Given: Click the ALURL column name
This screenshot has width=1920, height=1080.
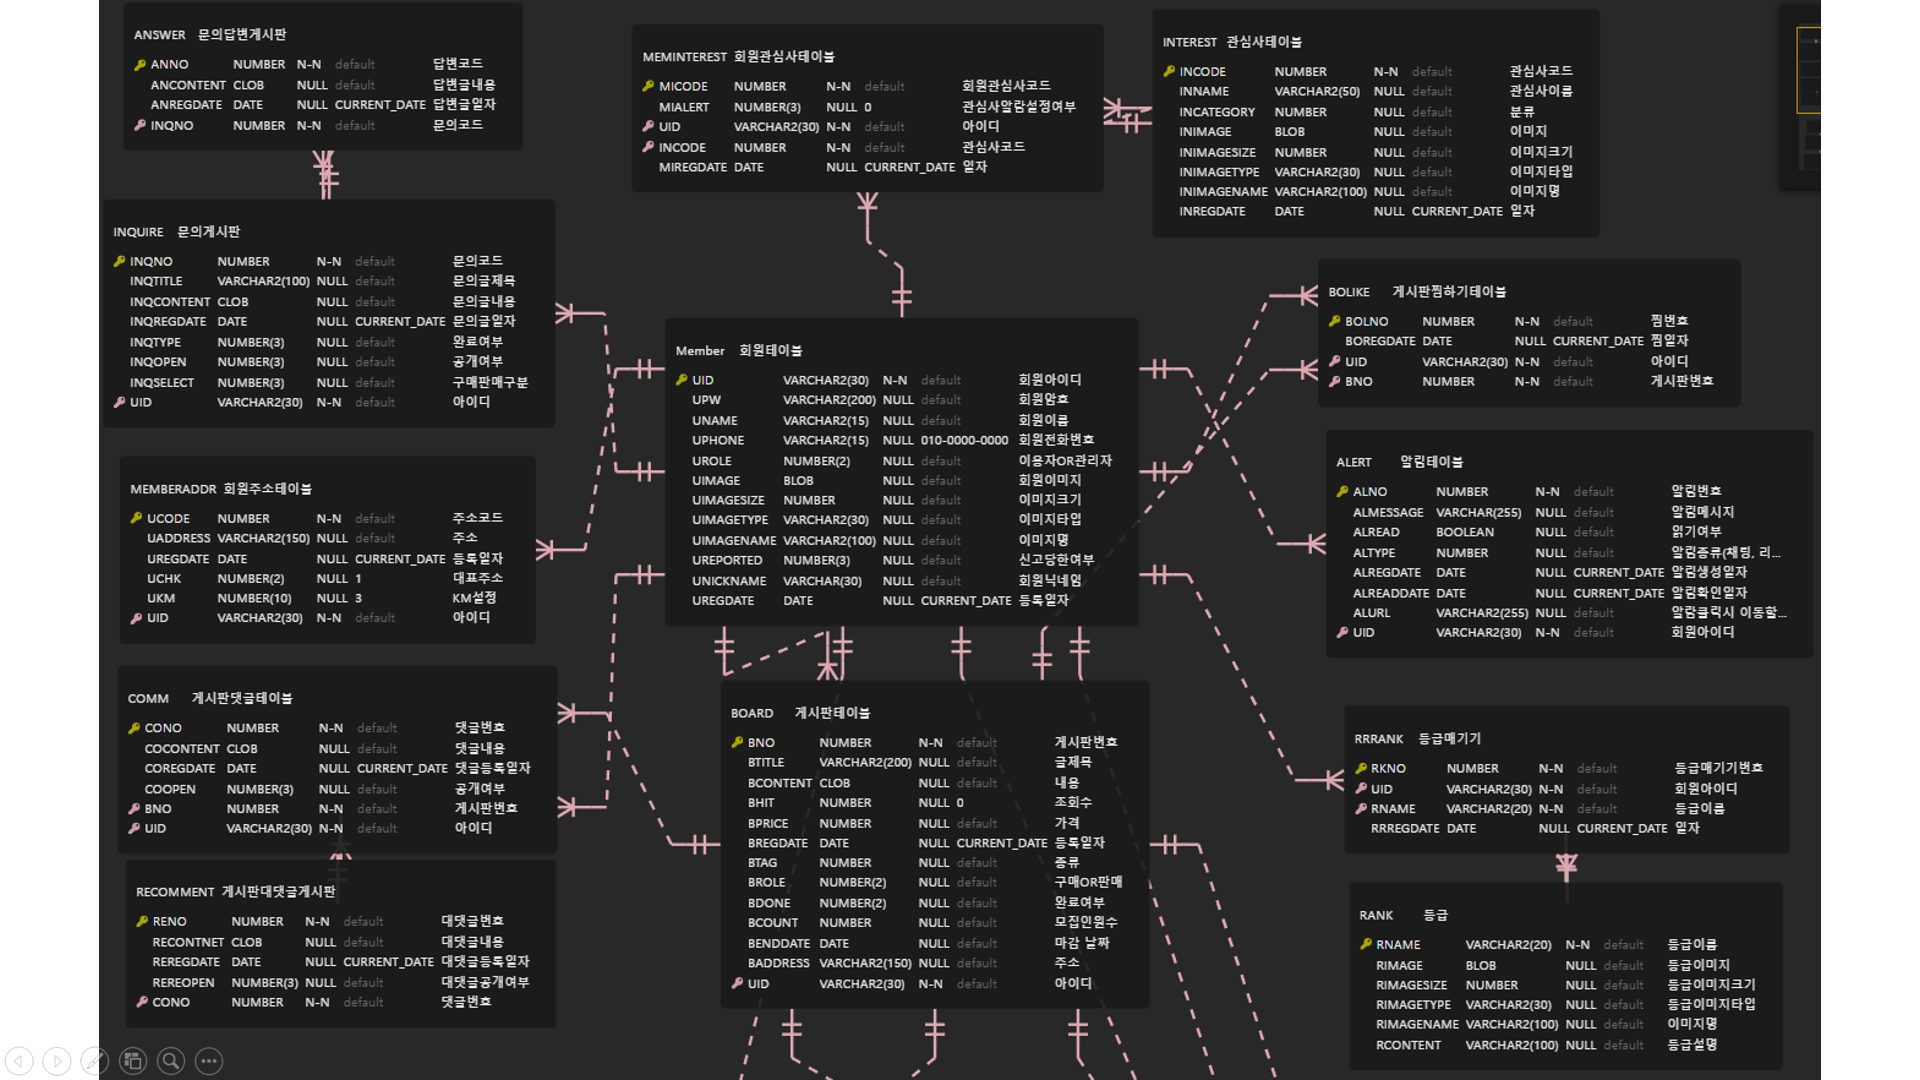Looking at the screenshot, I should coord(1371,614).
